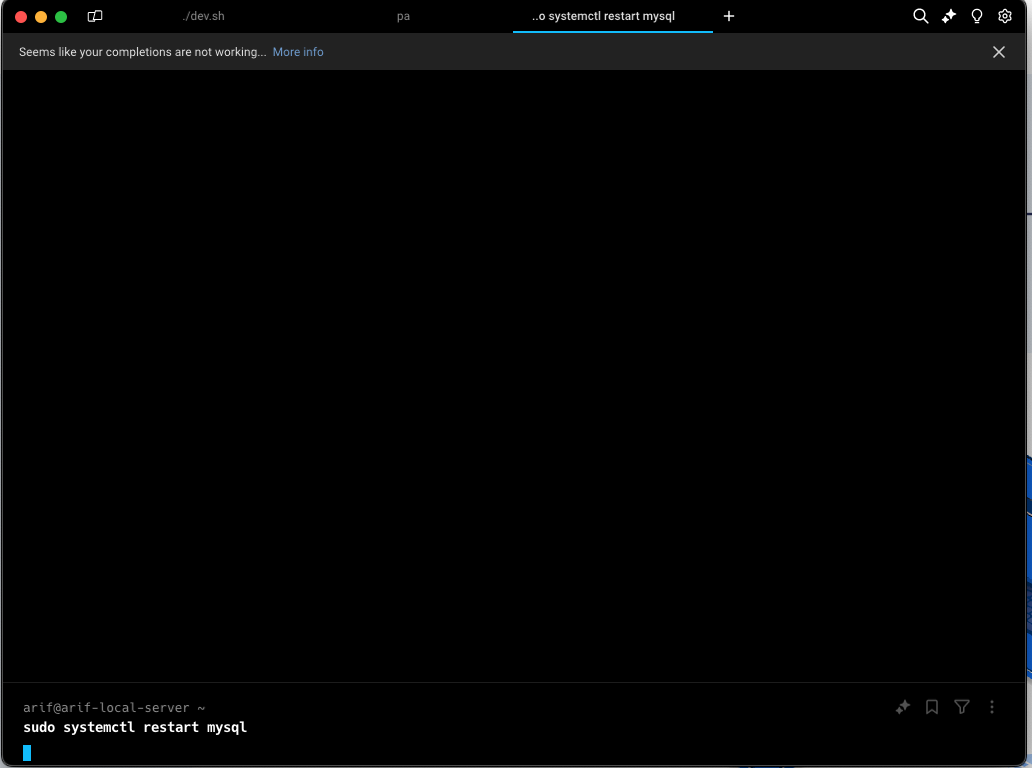Screen dimensions: 1032x768
Task: Select the sudo systemctl restart mysql command
Action: click(135, 727)
